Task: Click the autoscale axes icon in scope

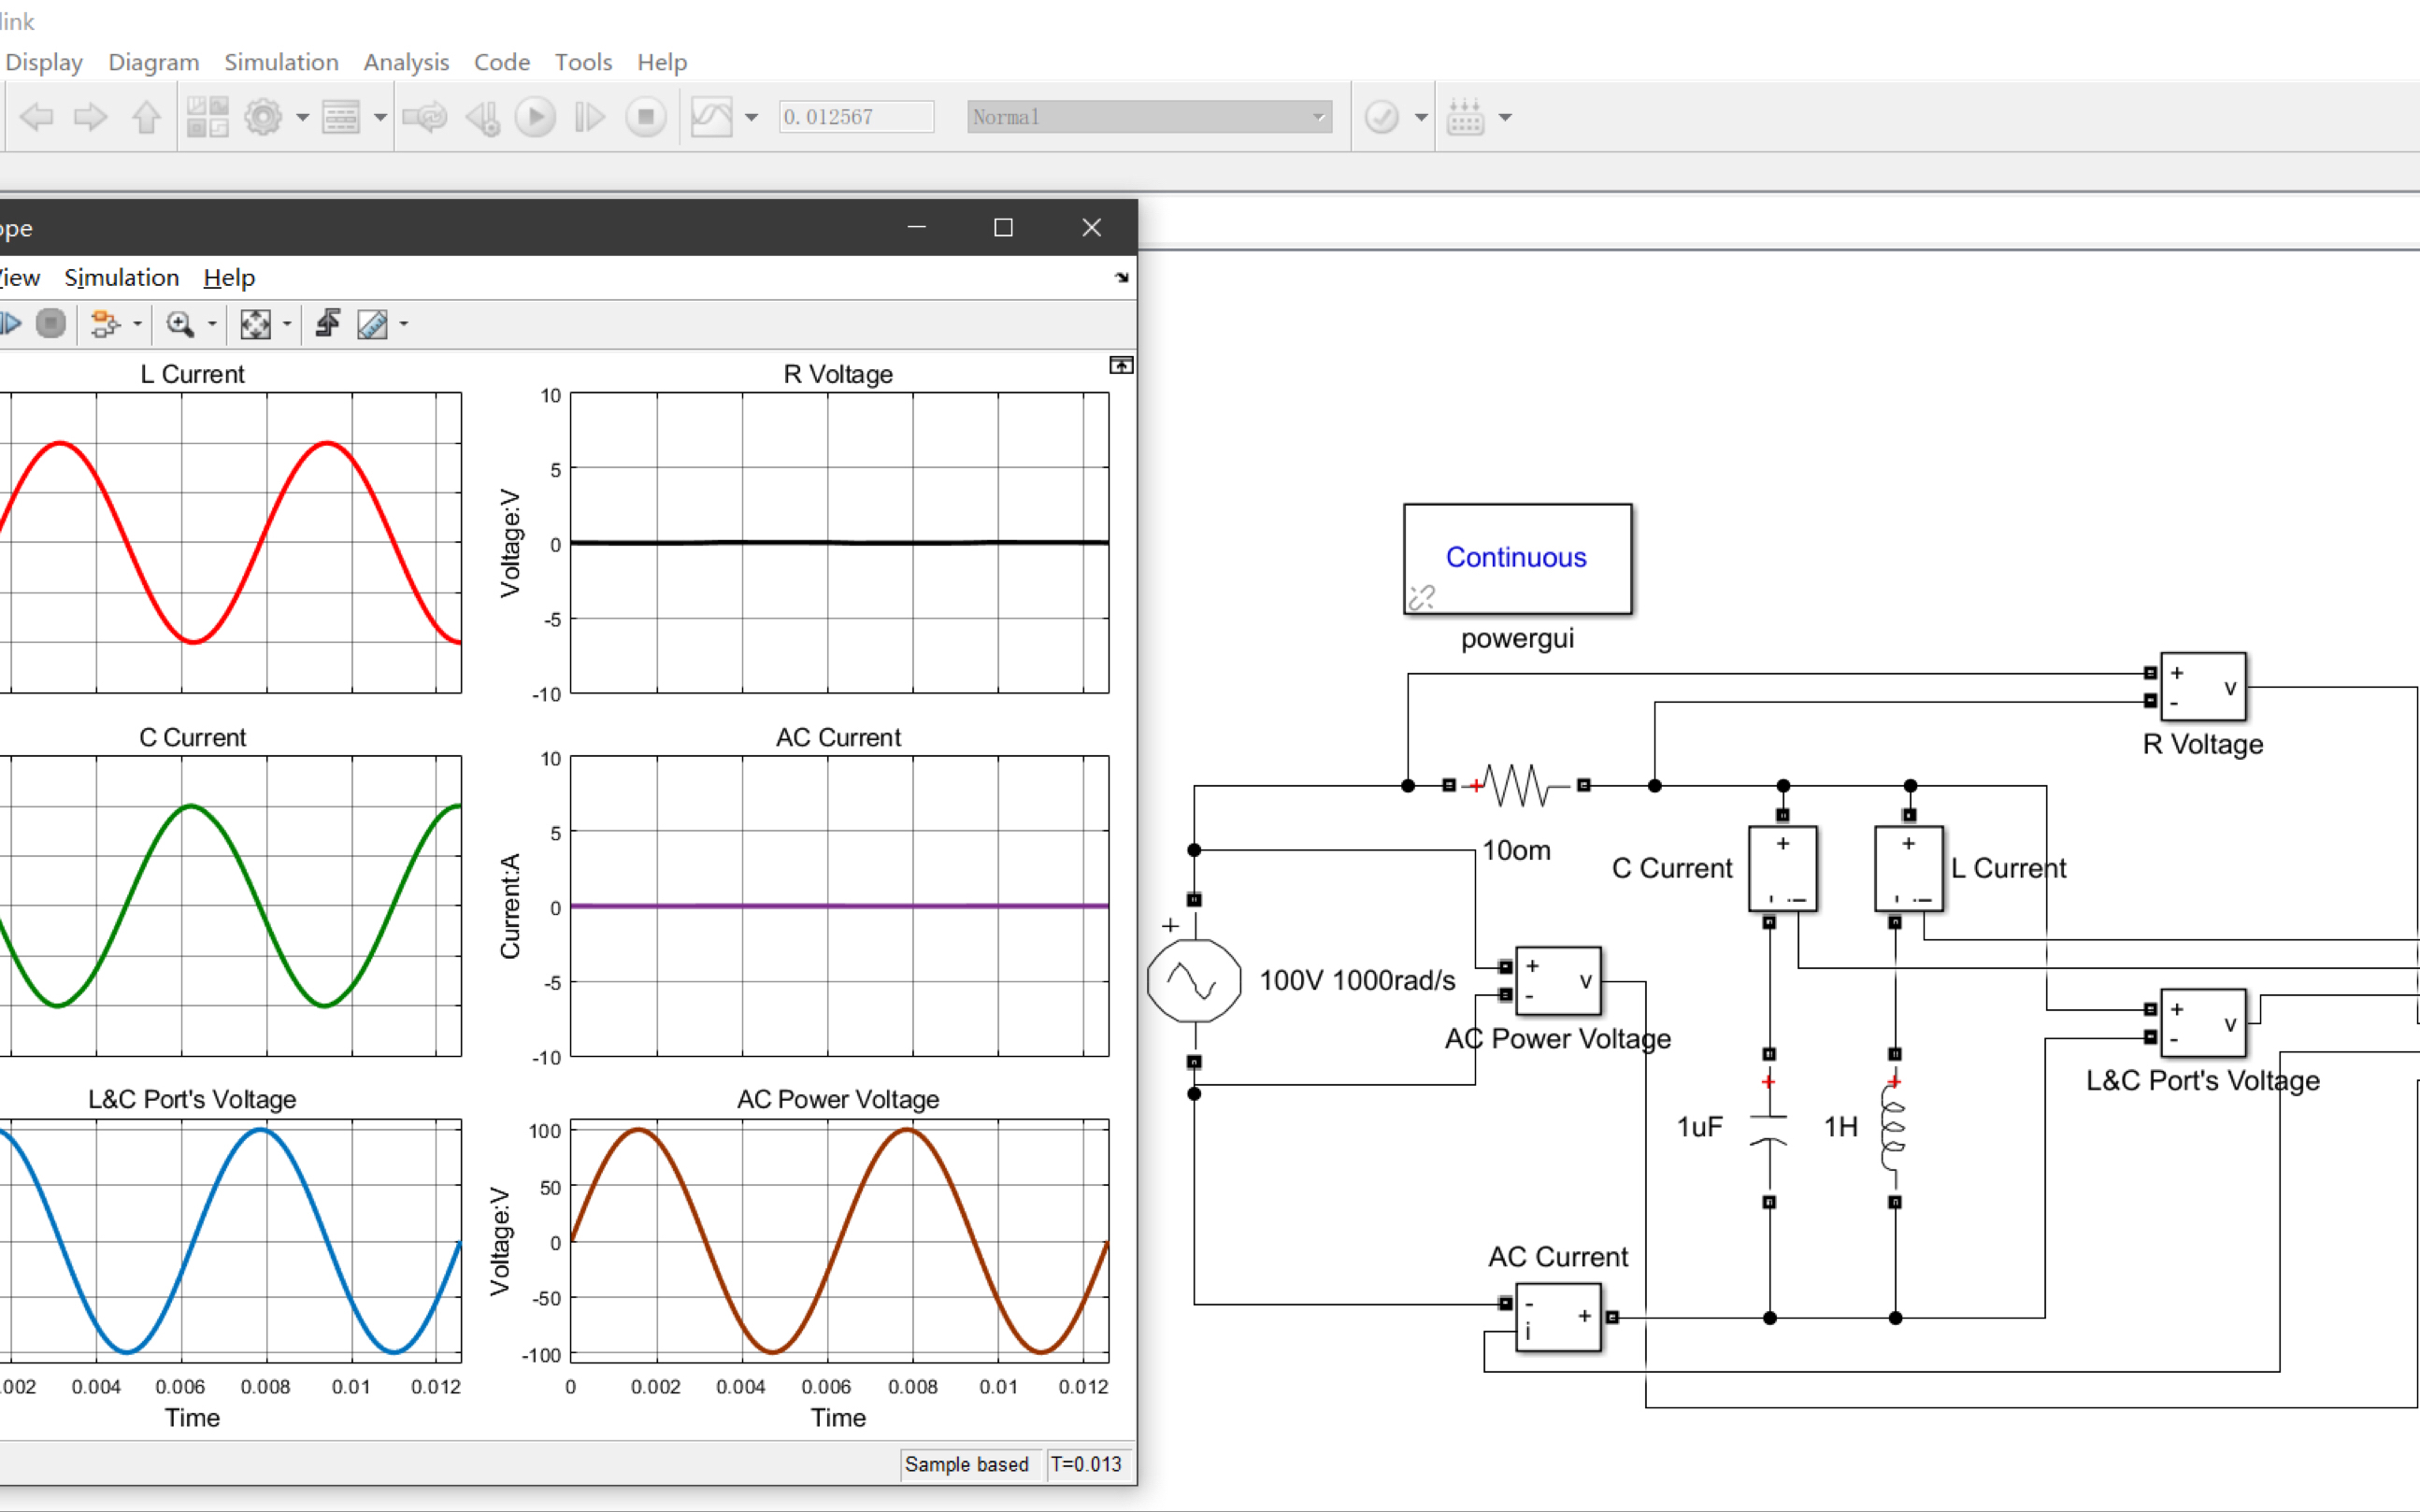Action: (x=254, y=324)
